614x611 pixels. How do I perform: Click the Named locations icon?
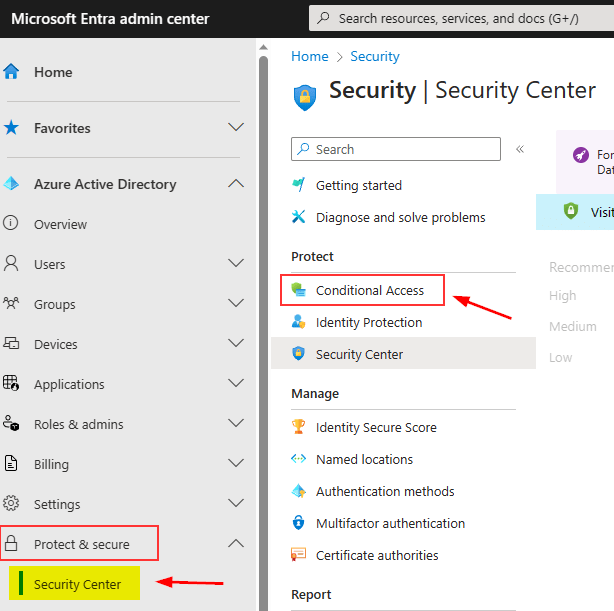tap(298, 459)
